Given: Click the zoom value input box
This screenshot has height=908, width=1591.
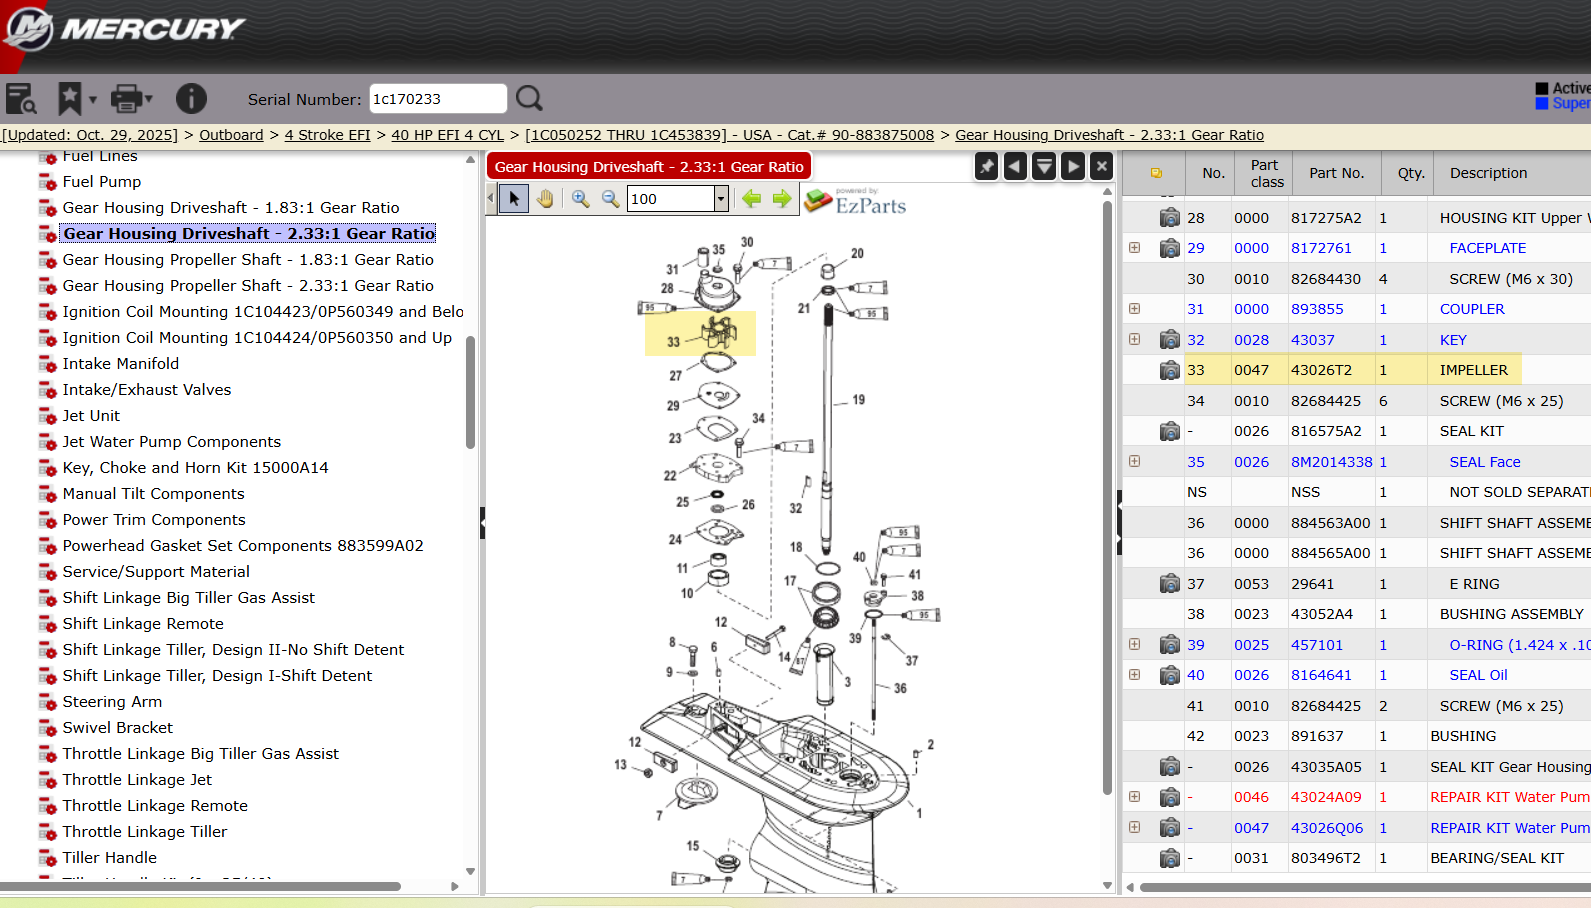Looking at the screenshot, I should coord(670,198).
